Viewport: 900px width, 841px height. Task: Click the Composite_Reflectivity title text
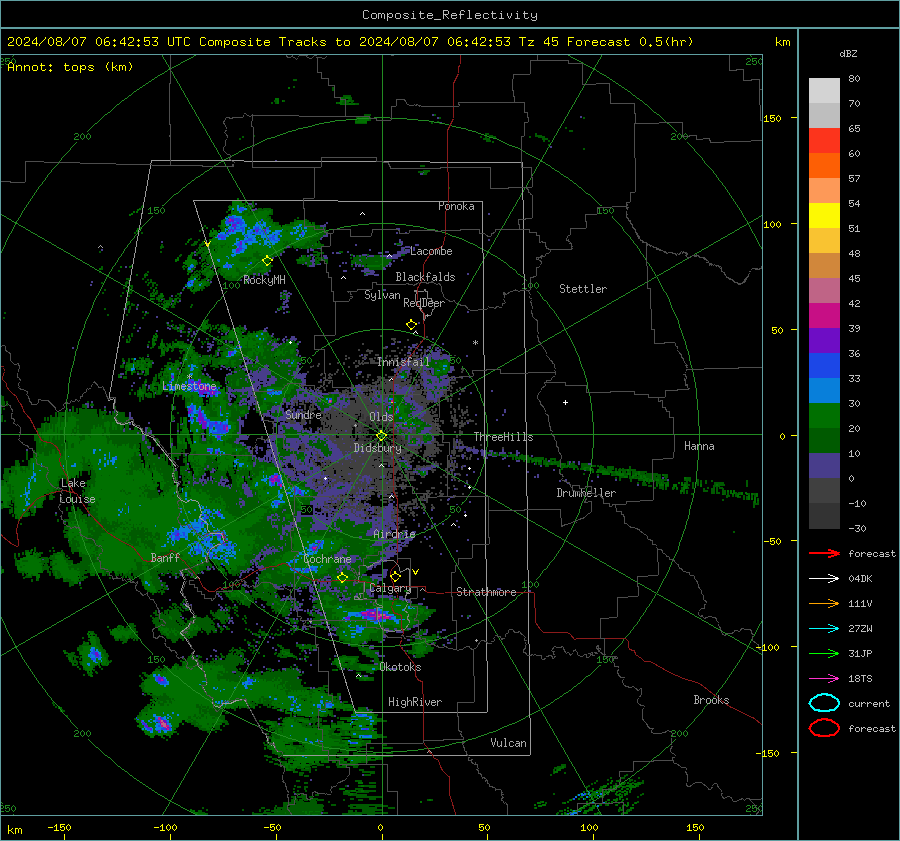(x=449, y=15)
